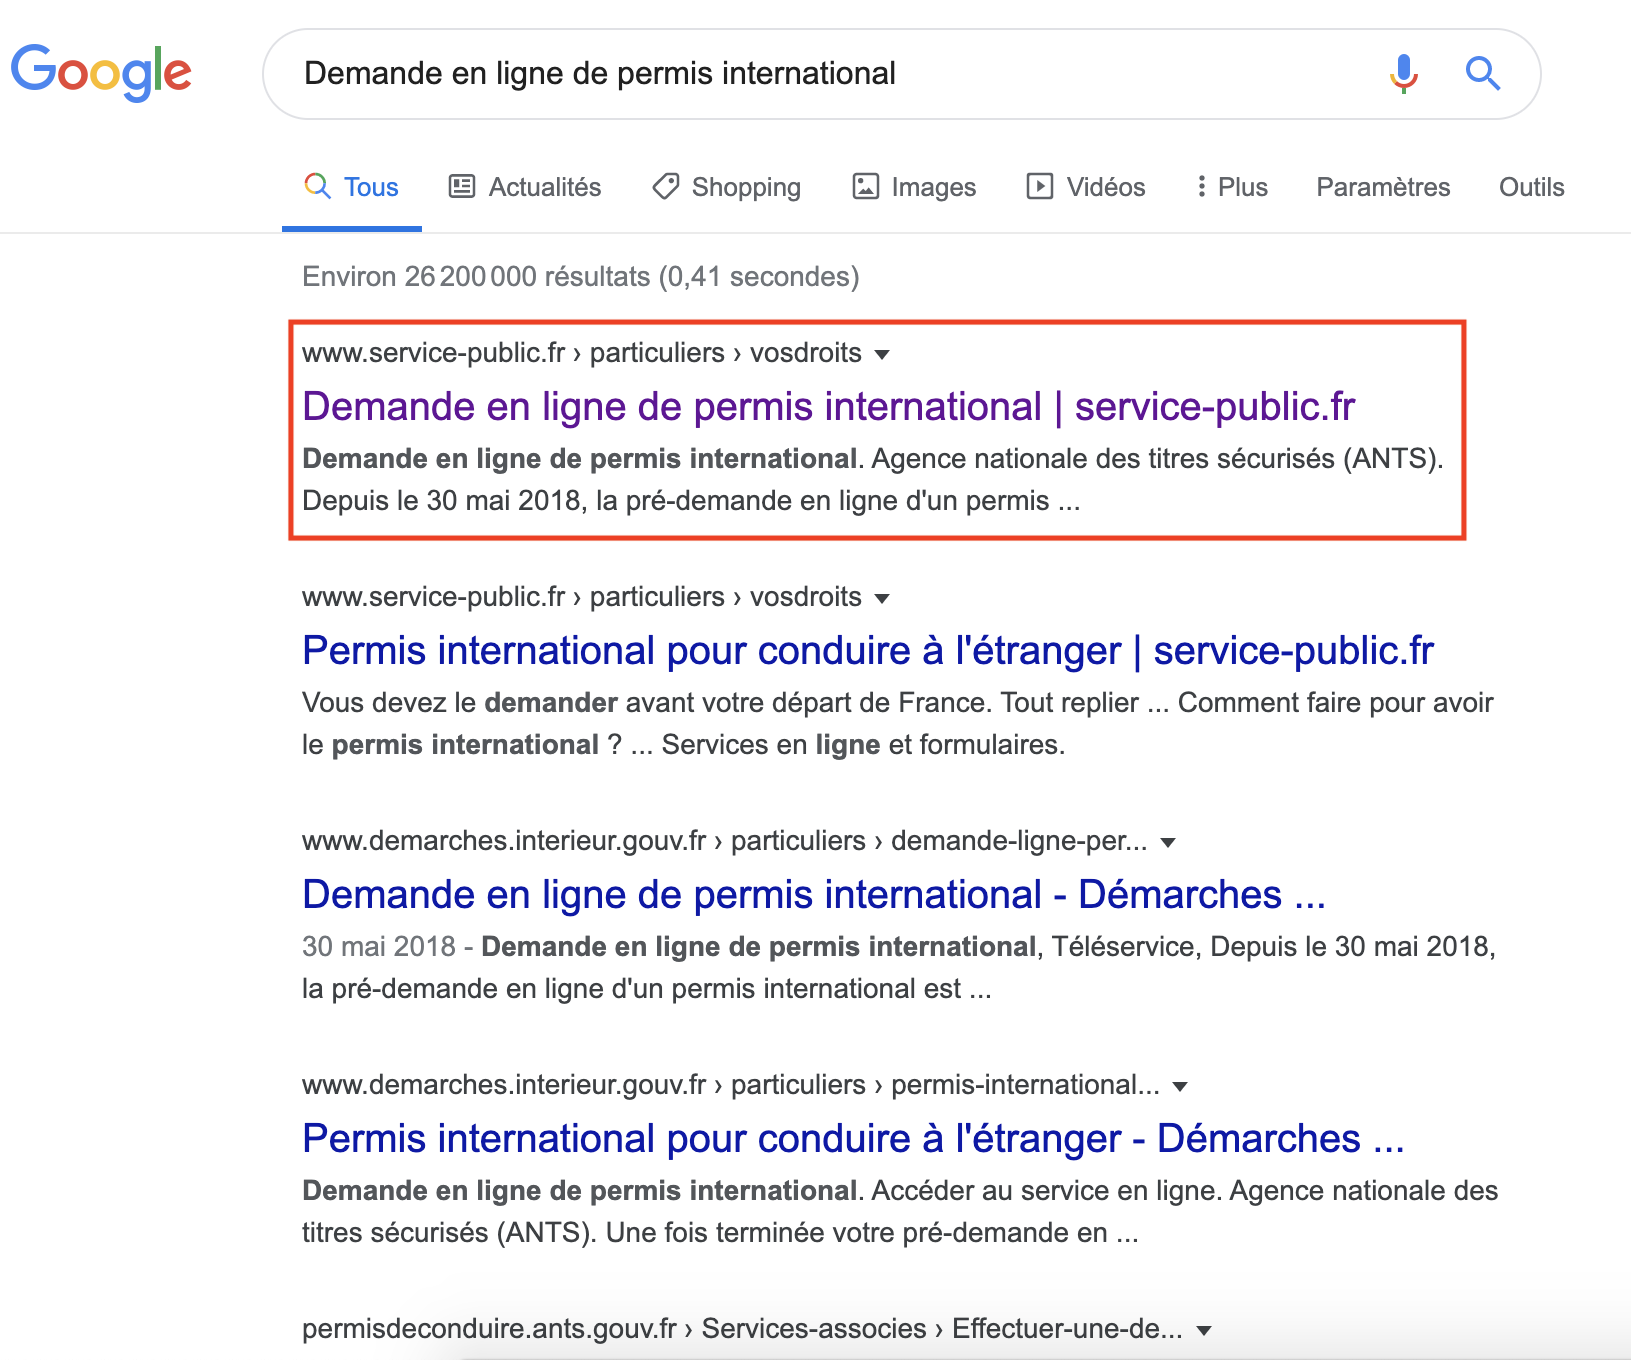Expand the arrow beside the permisdeconduire.ants.gouv.fr URL
Image resolution: width=1631 pixels, height=1360 pixels.
[1204, 1330]
